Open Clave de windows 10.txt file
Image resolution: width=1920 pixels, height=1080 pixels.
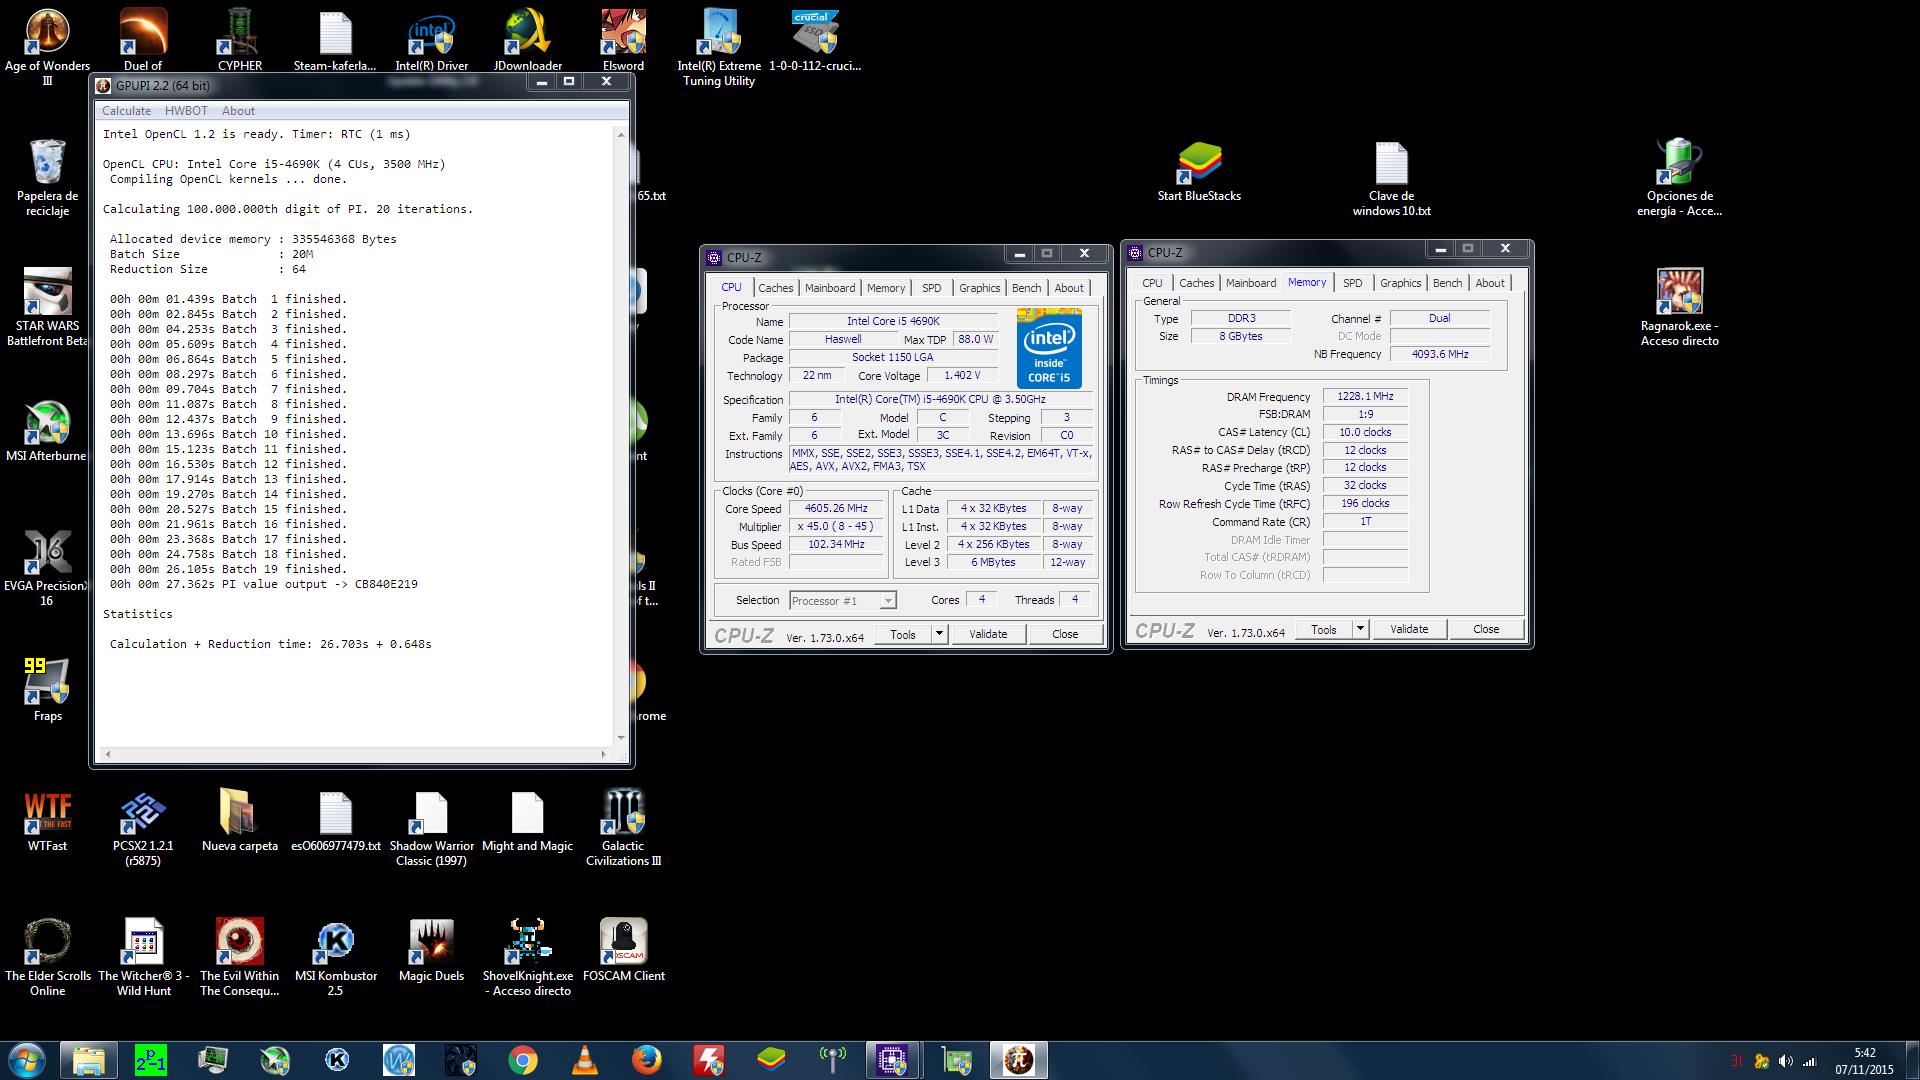[x=1391, y=178]
